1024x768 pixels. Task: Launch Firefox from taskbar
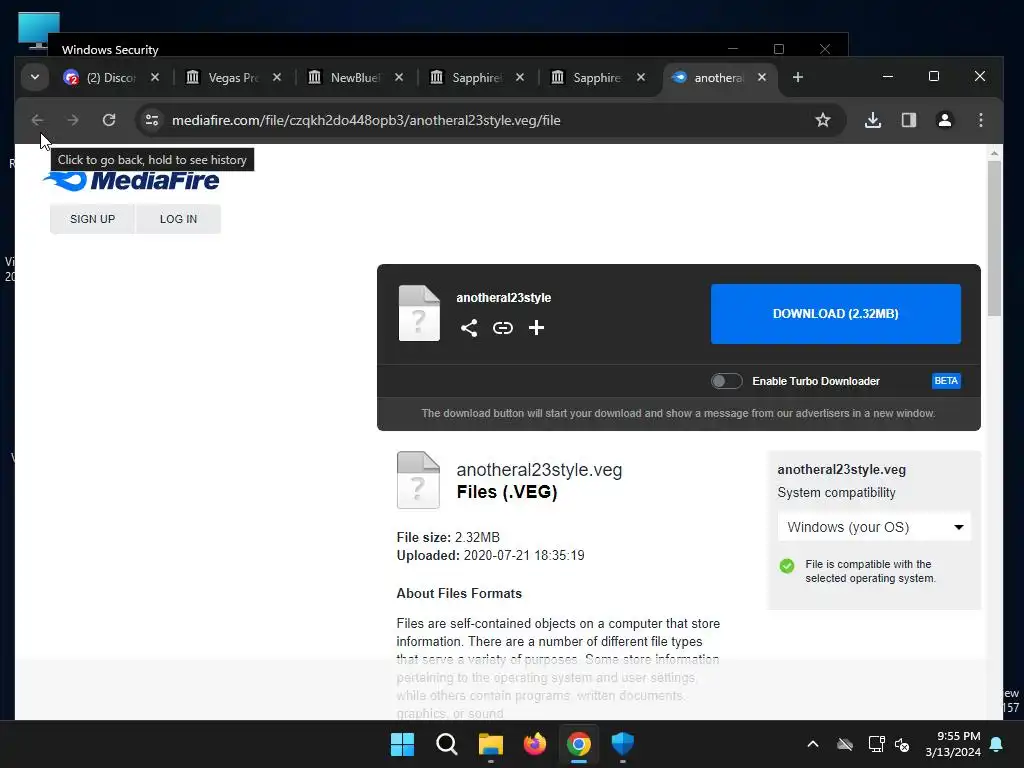point(535,744)
